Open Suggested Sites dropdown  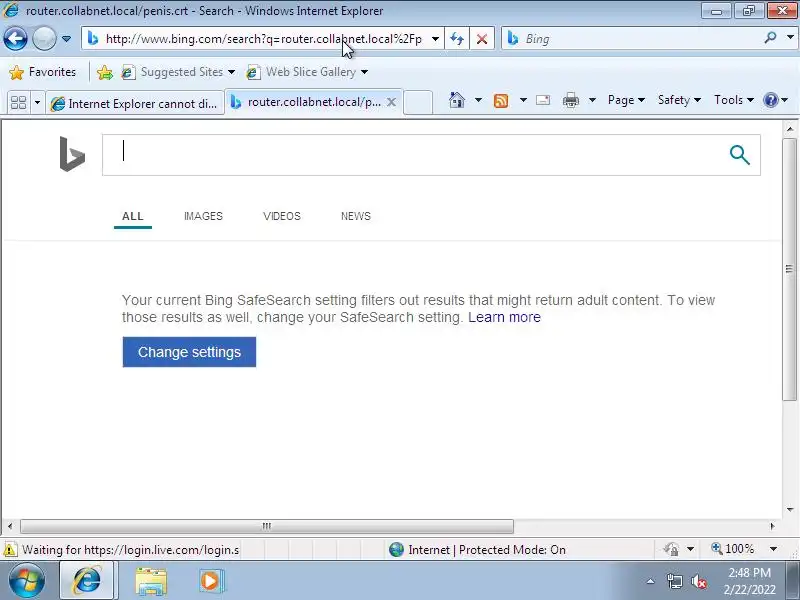click(178, 72)
